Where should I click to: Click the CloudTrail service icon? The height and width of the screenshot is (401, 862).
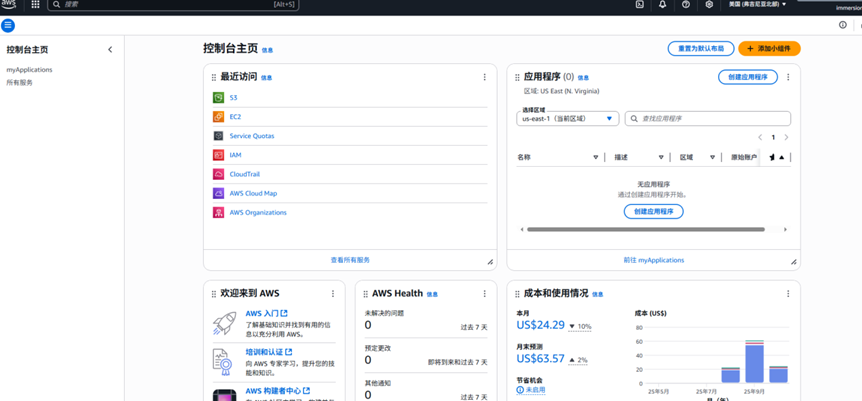click(218, 174)
